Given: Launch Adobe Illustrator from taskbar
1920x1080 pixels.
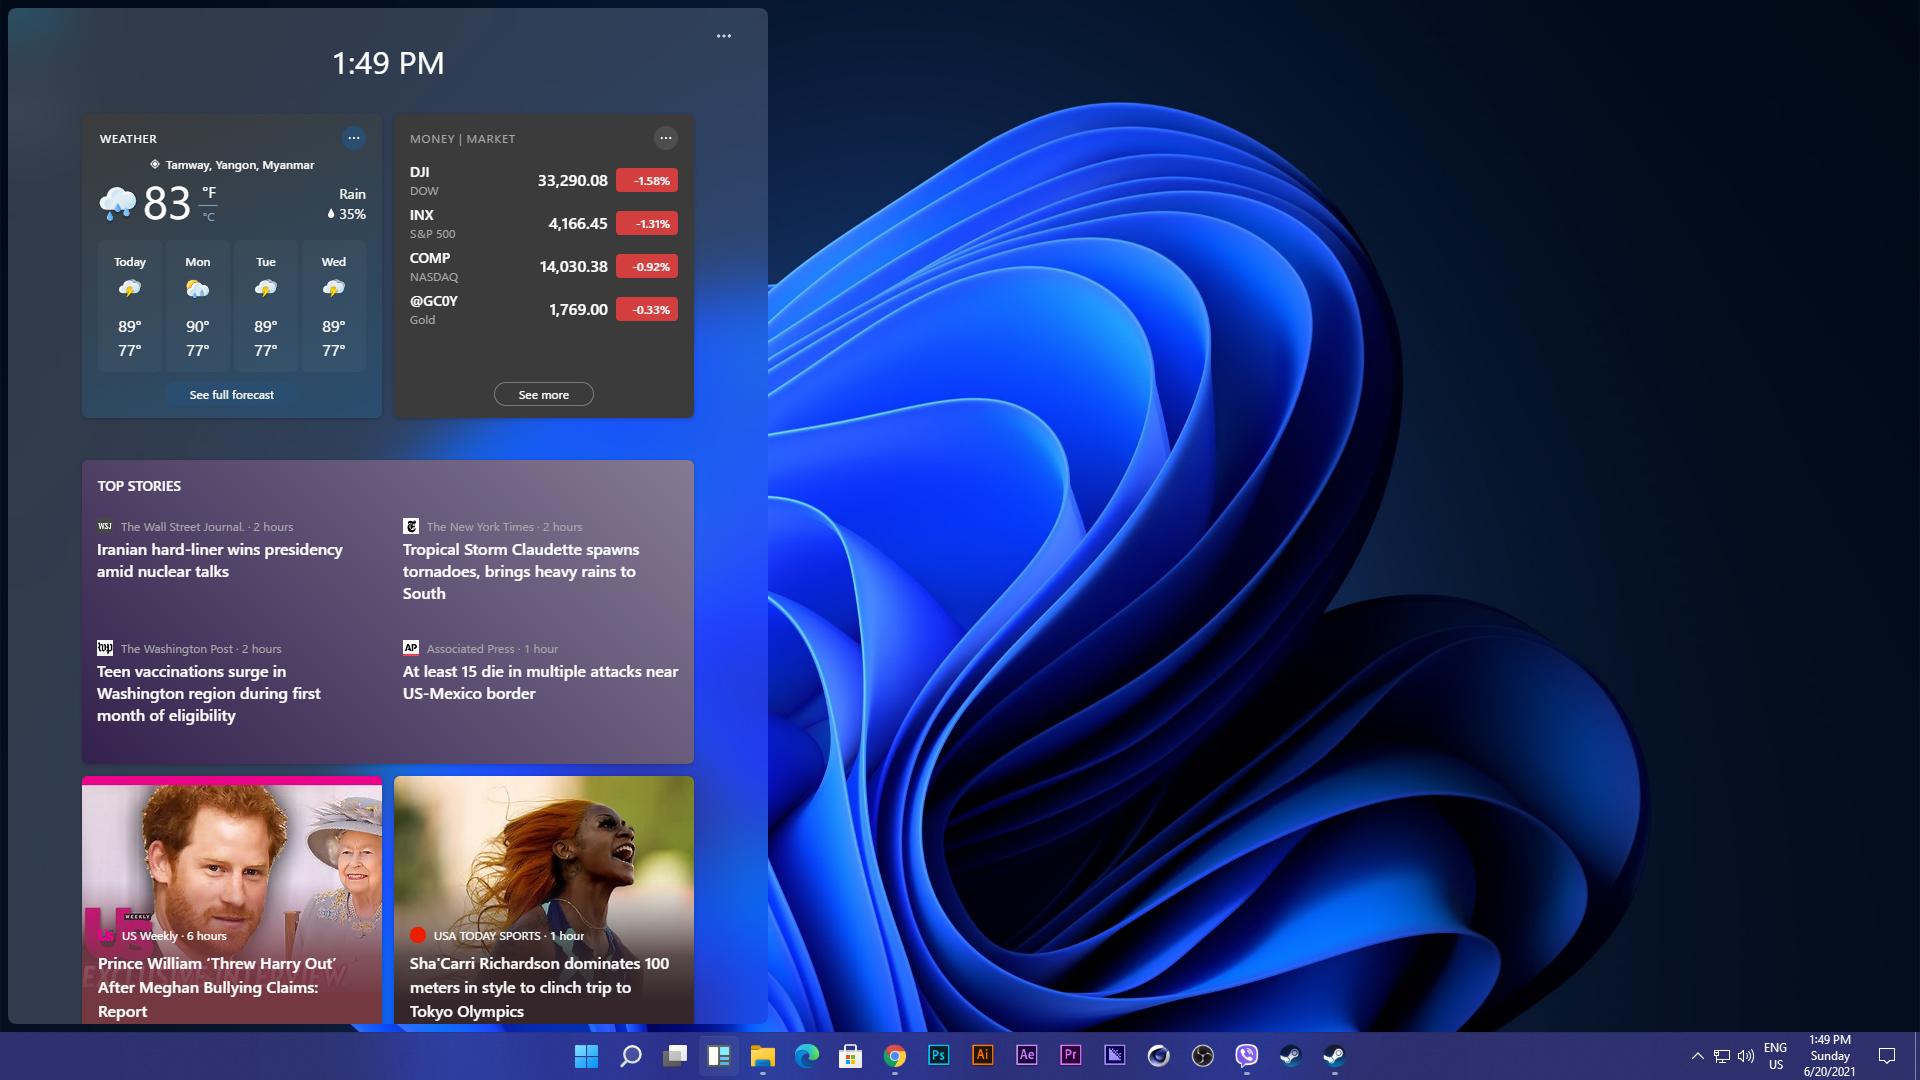Looking at the screenshot, I should 982,1055.
